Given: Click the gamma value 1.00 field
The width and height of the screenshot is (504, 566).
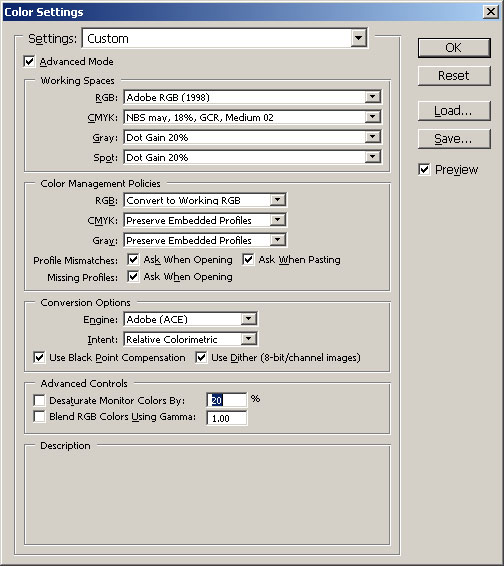Looking at the screenshot, I should (x=227, y=418).
